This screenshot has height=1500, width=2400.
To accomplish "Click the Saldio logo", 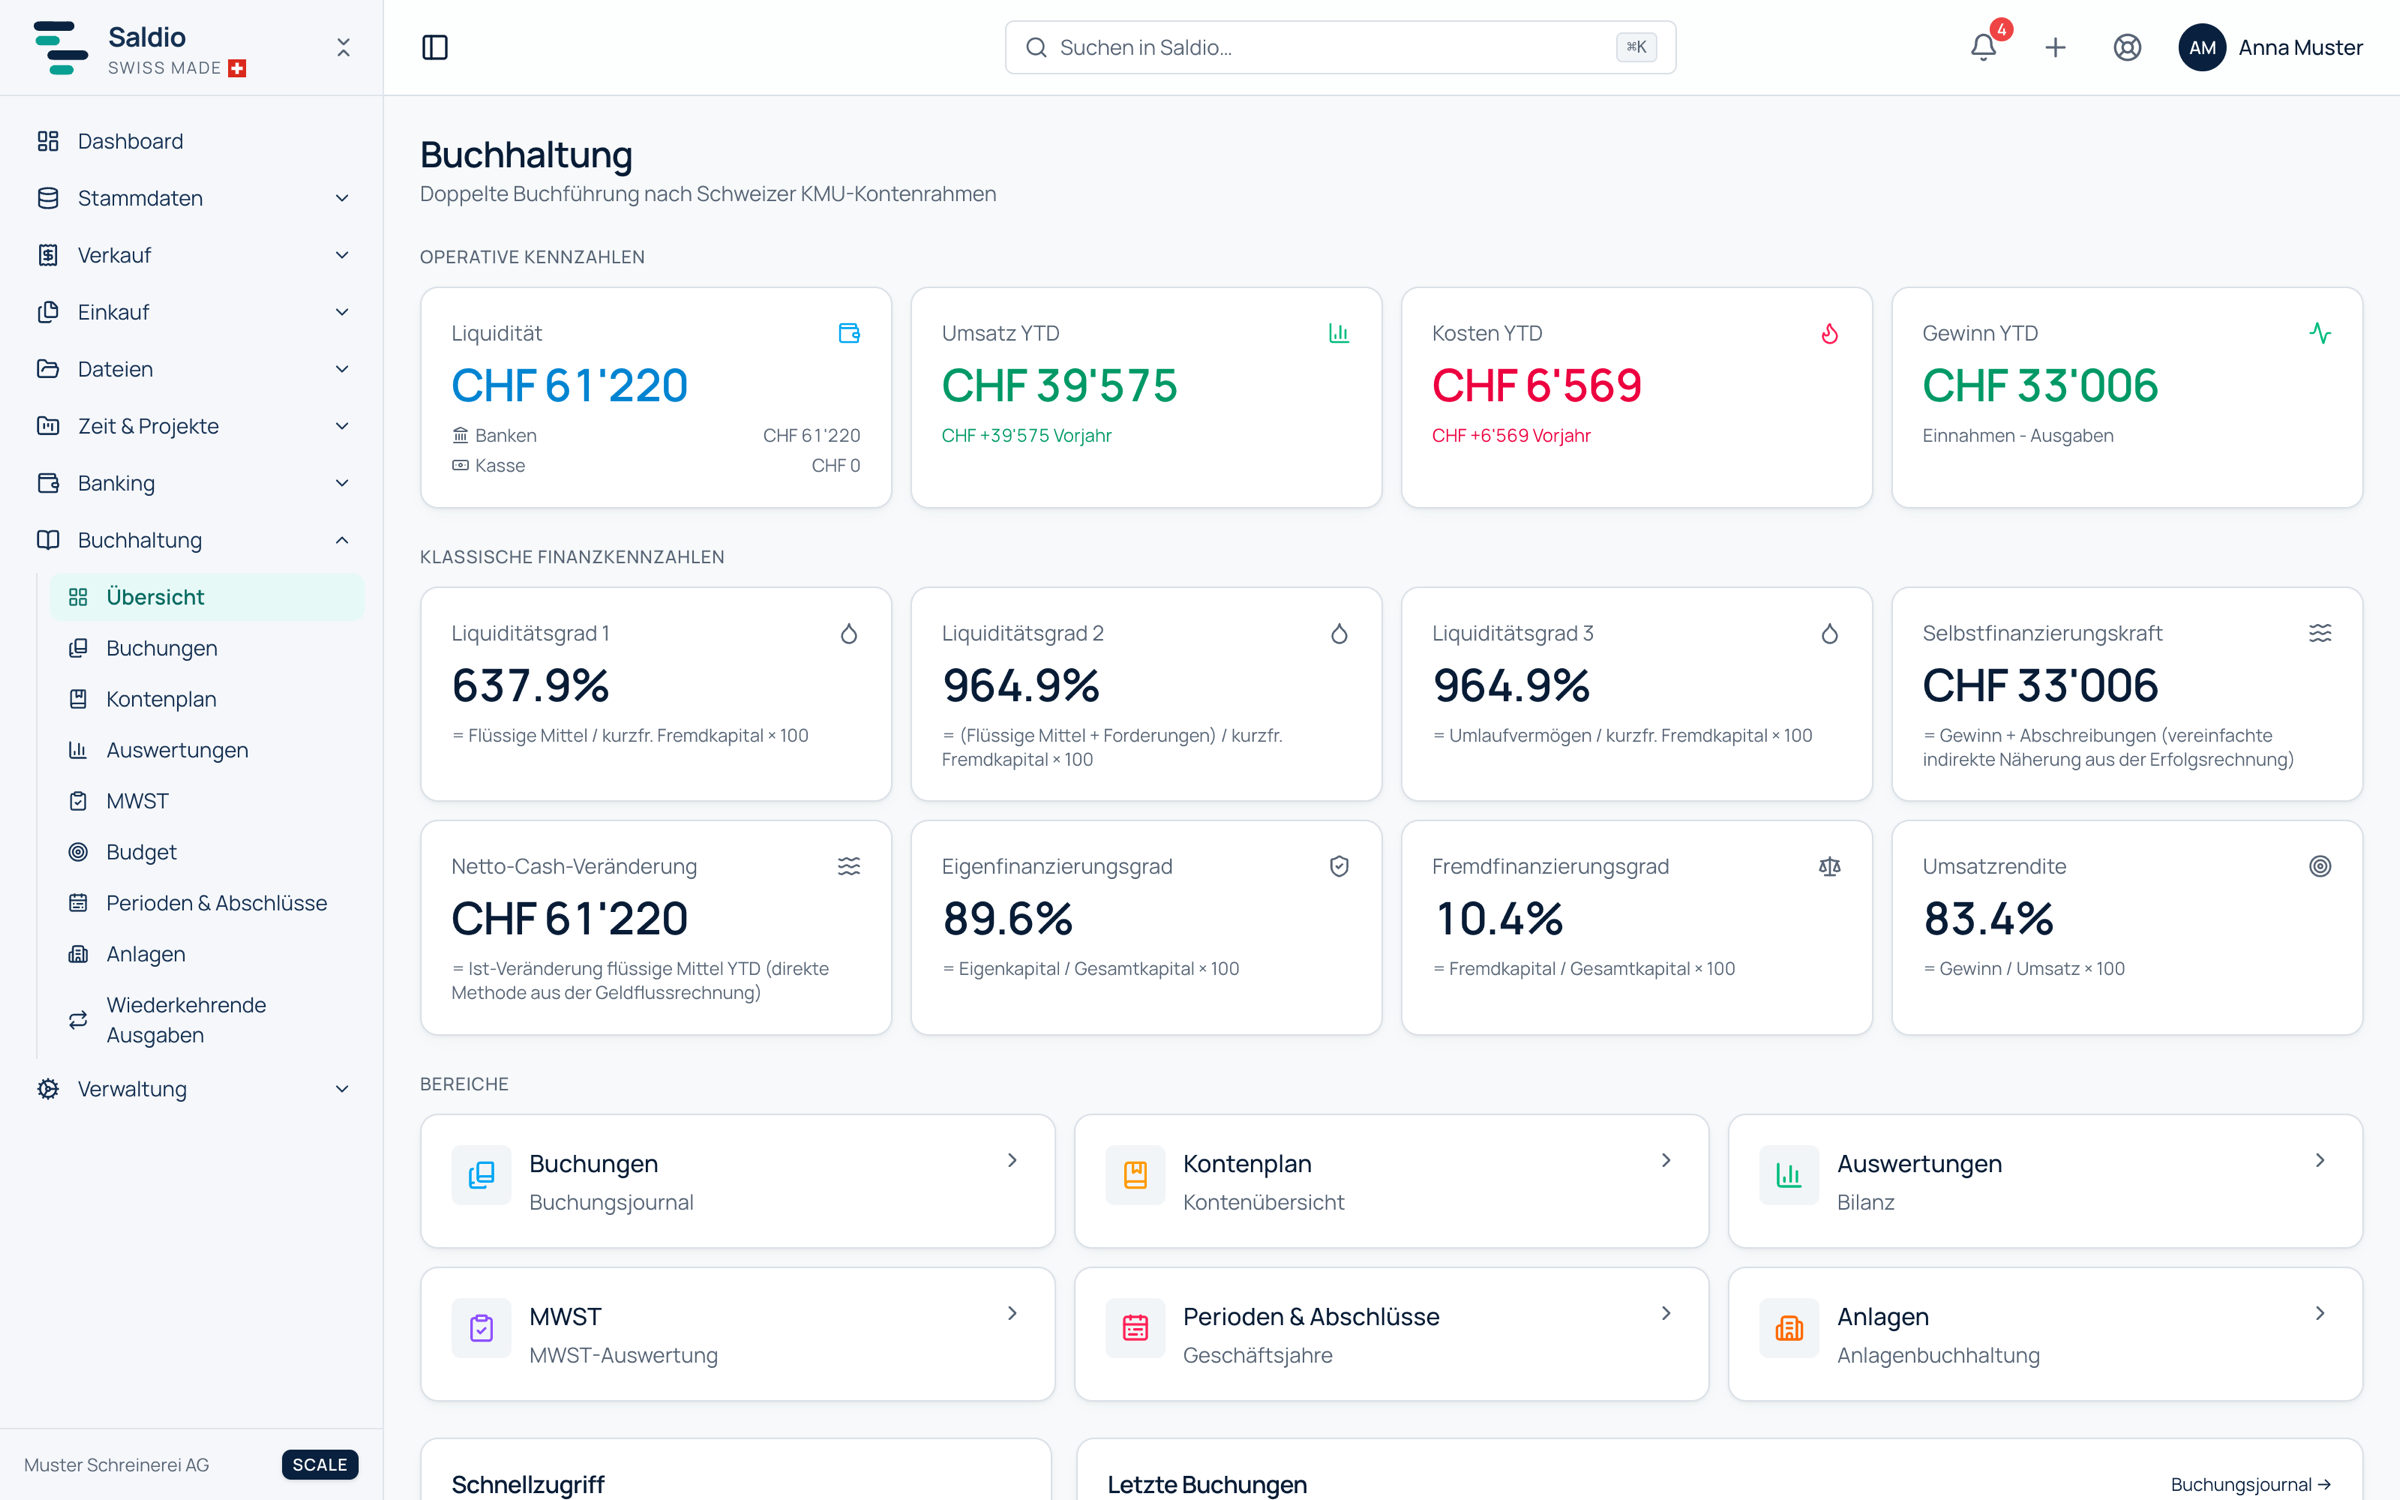I will coord(60,47).
